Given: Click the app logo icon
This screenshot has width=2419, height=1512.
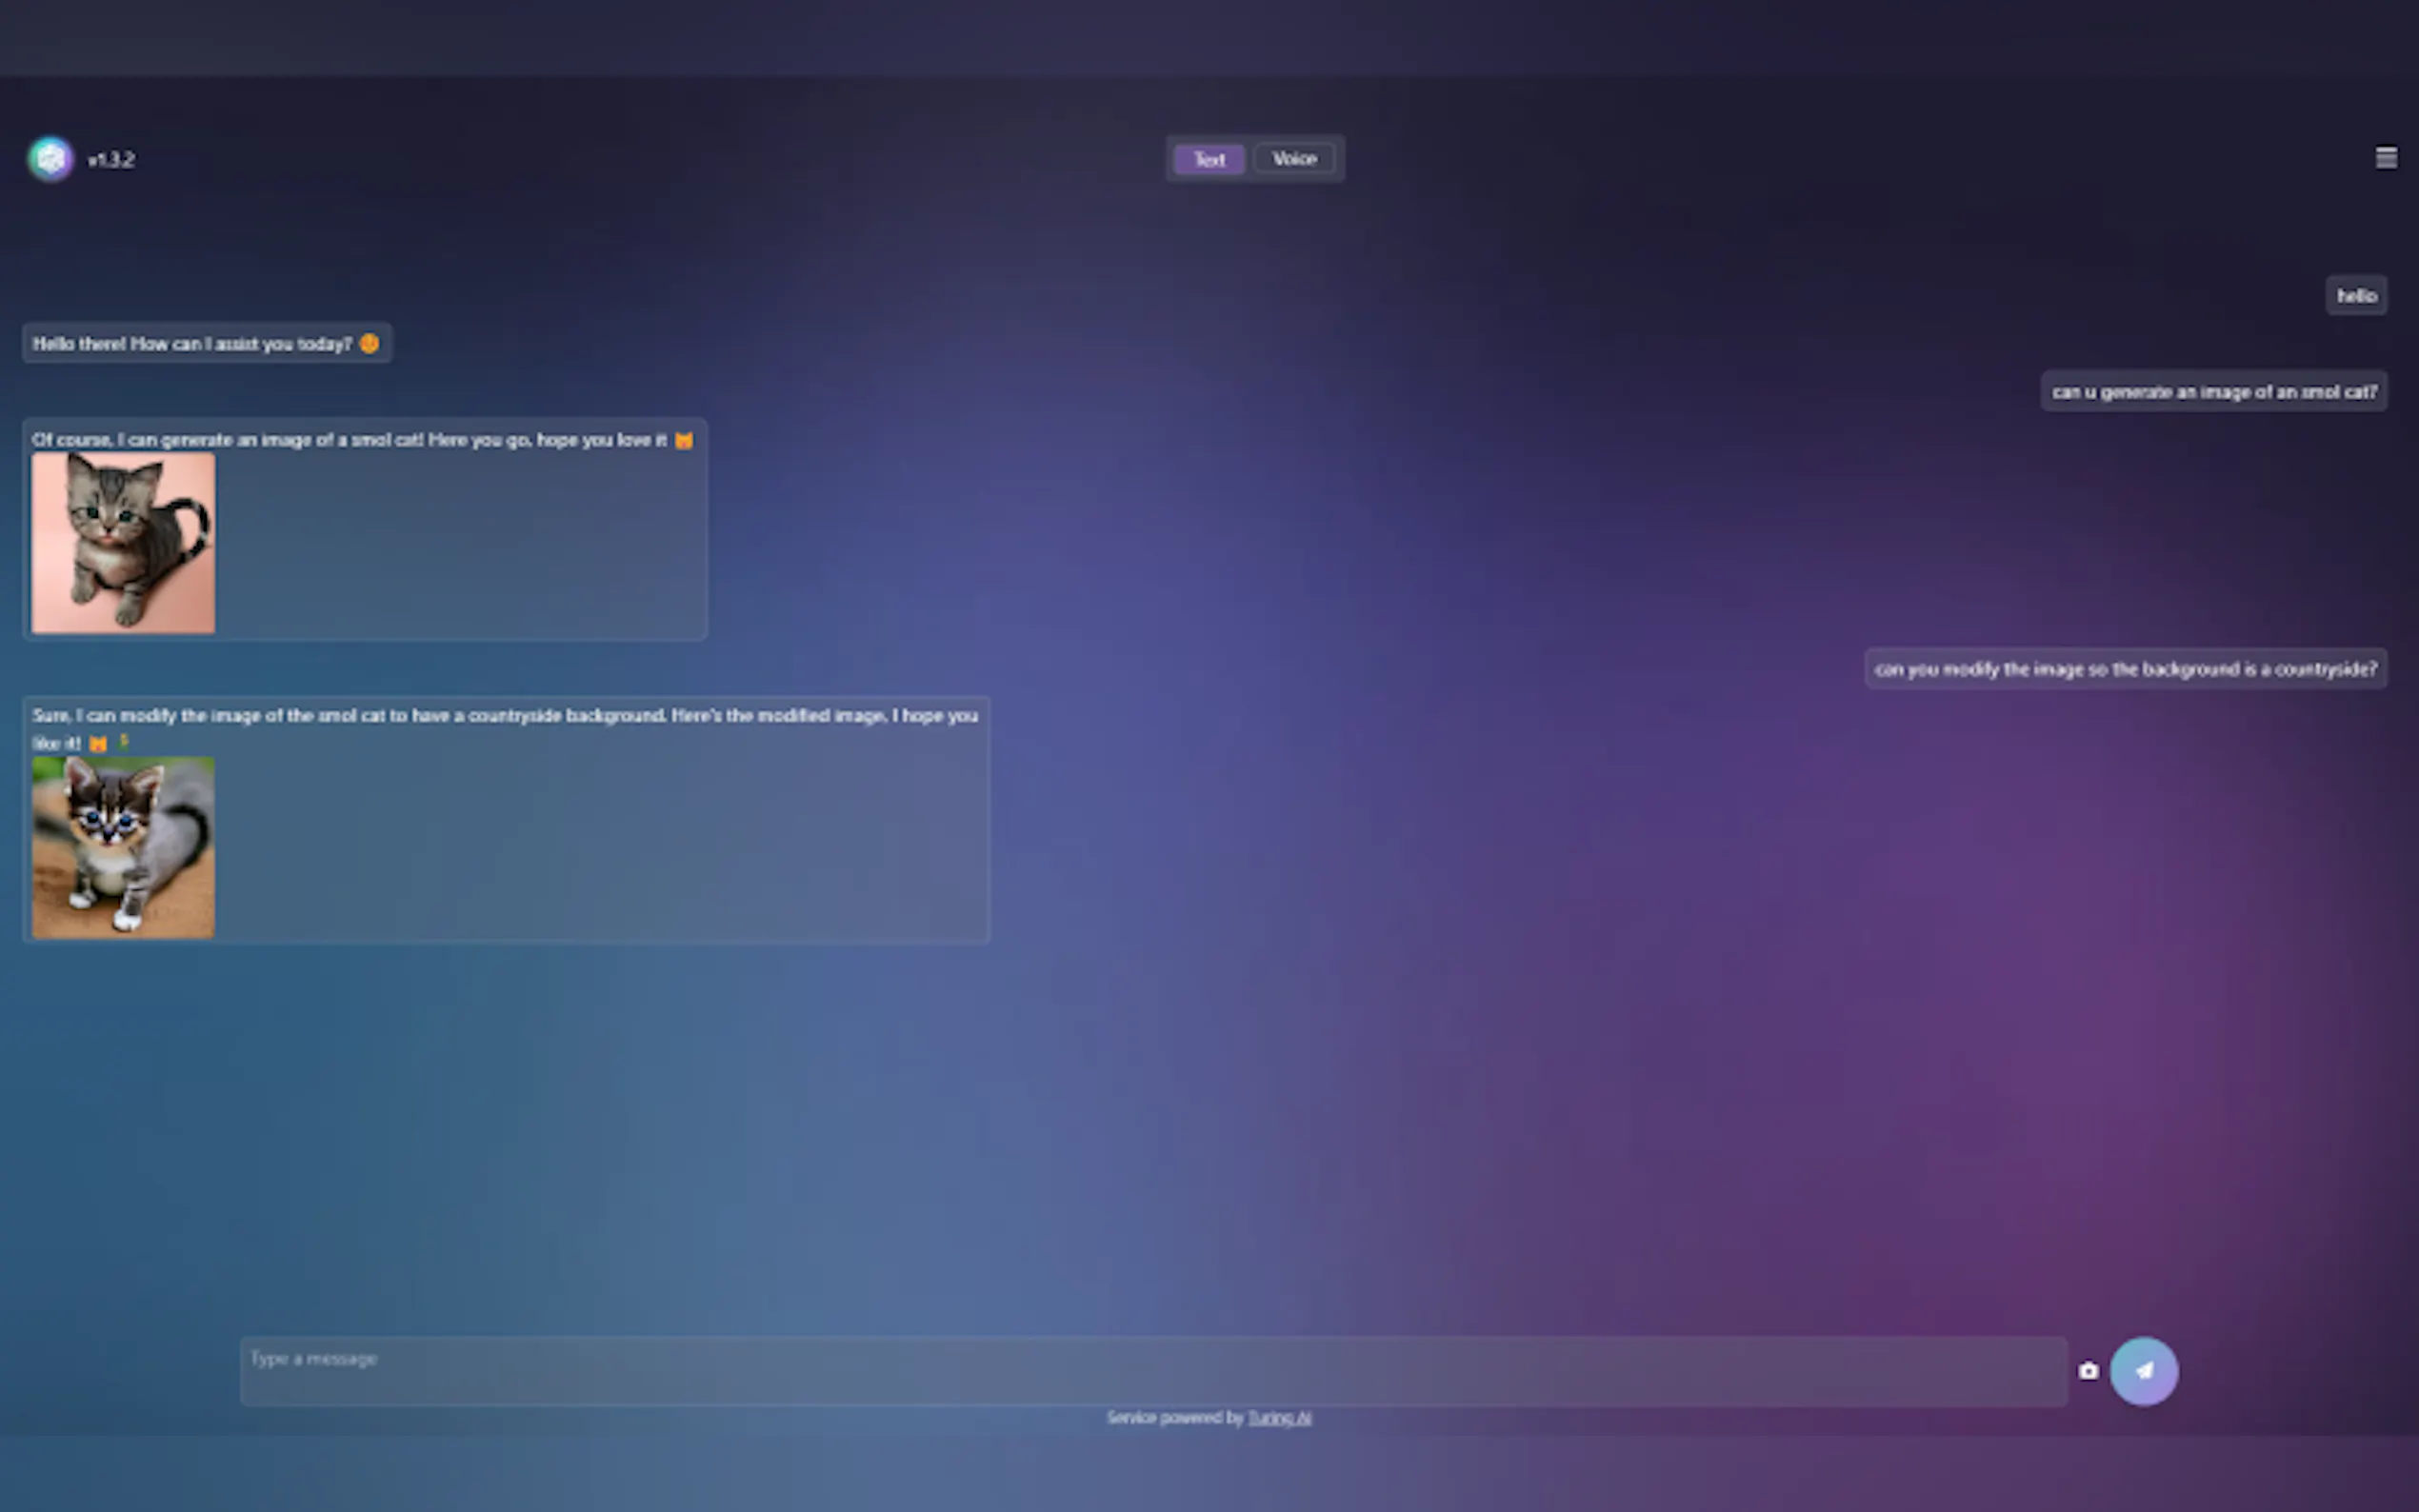Looking at the screenshot, I should [50, 159].
